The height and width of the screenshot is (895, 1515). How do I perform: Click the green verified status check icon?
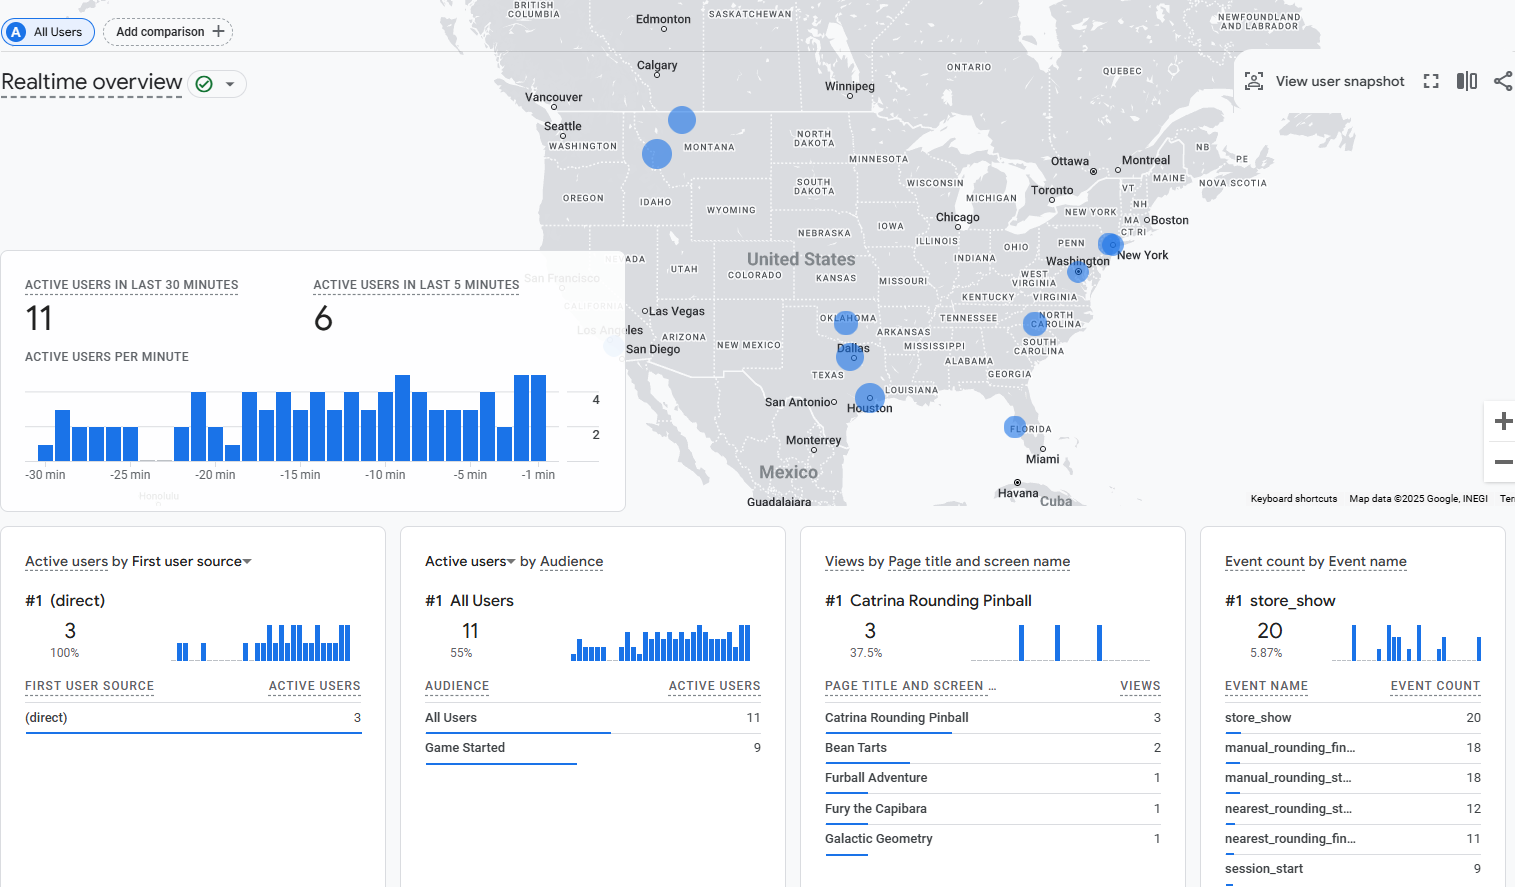click(204, 84)
